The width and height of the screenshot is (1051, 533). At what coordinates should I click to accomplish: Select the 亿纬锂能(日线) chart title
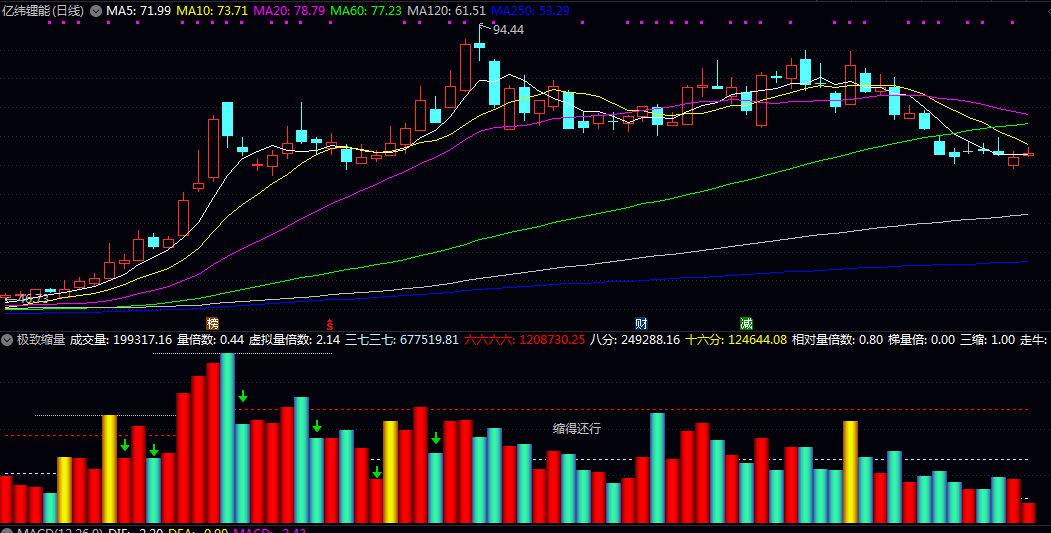pyautogui.click(x=43, y=11)
